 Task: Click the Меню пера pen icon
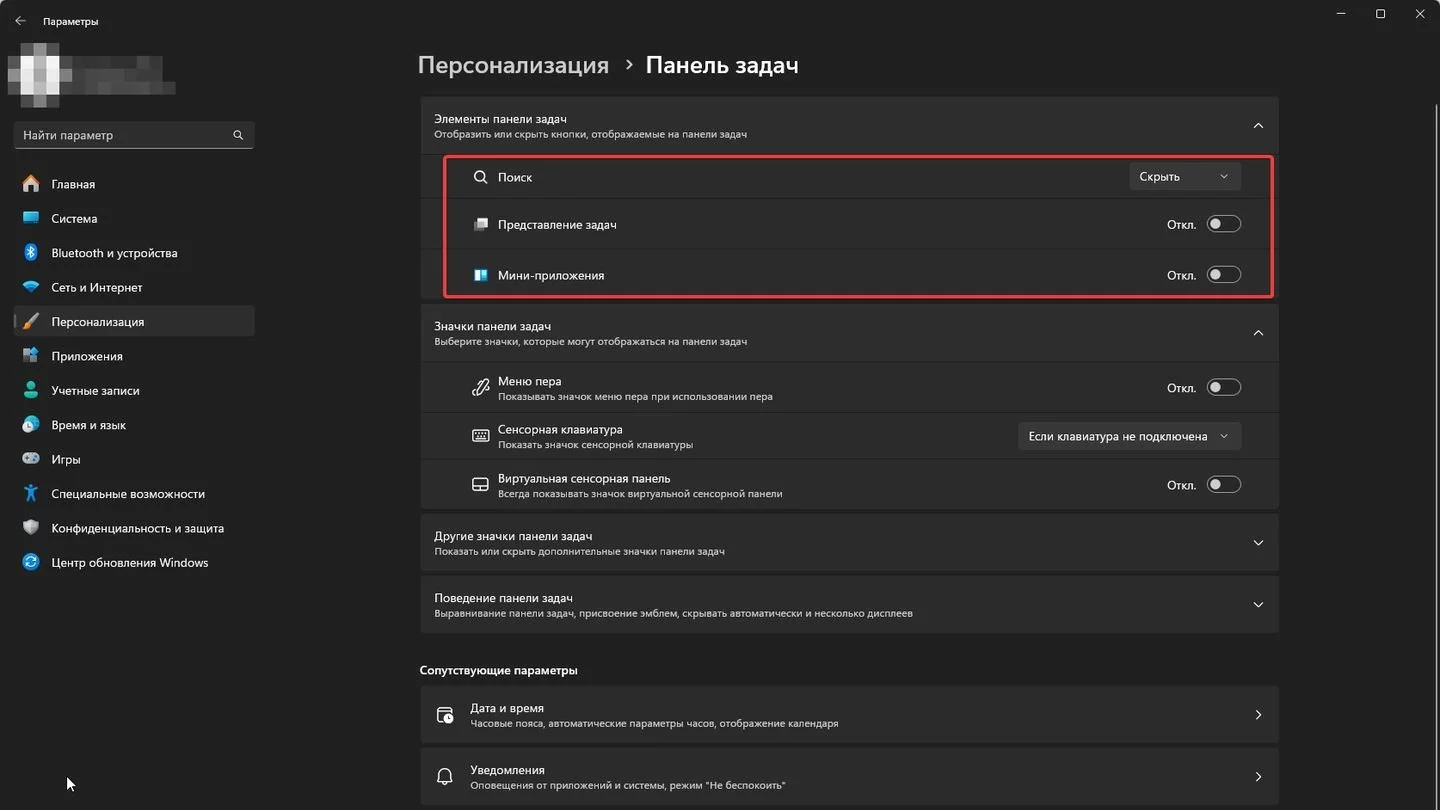tap(480, 388)
